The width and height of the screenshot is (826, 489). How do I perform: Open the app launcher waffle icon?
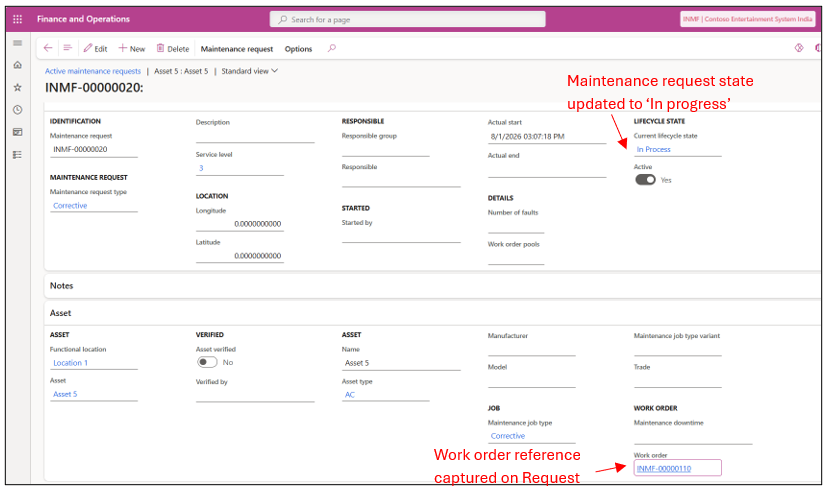[x=17, y=19]
